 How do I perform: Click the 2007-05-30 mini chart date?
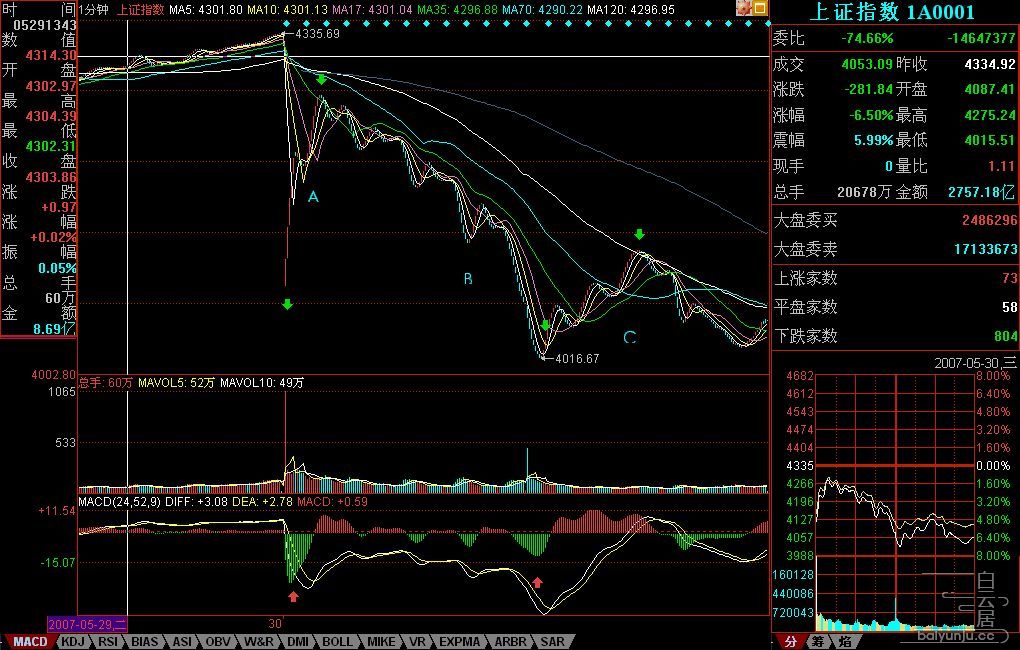pyautogui.click(x=975, y=363)
